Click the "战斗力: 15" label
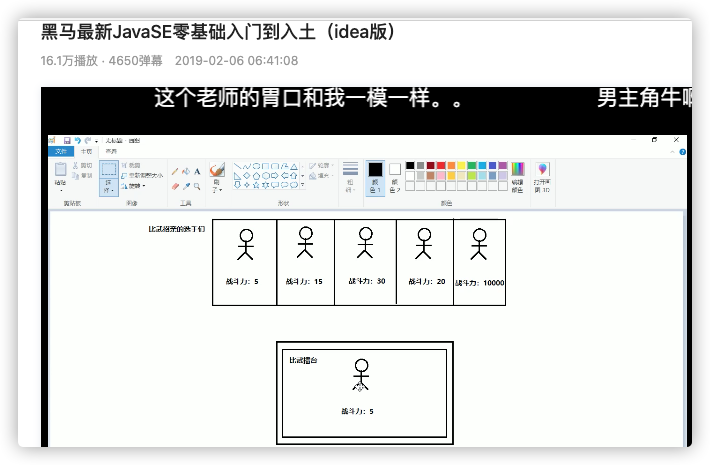This screenshot has width=710, height=465. 304,281
